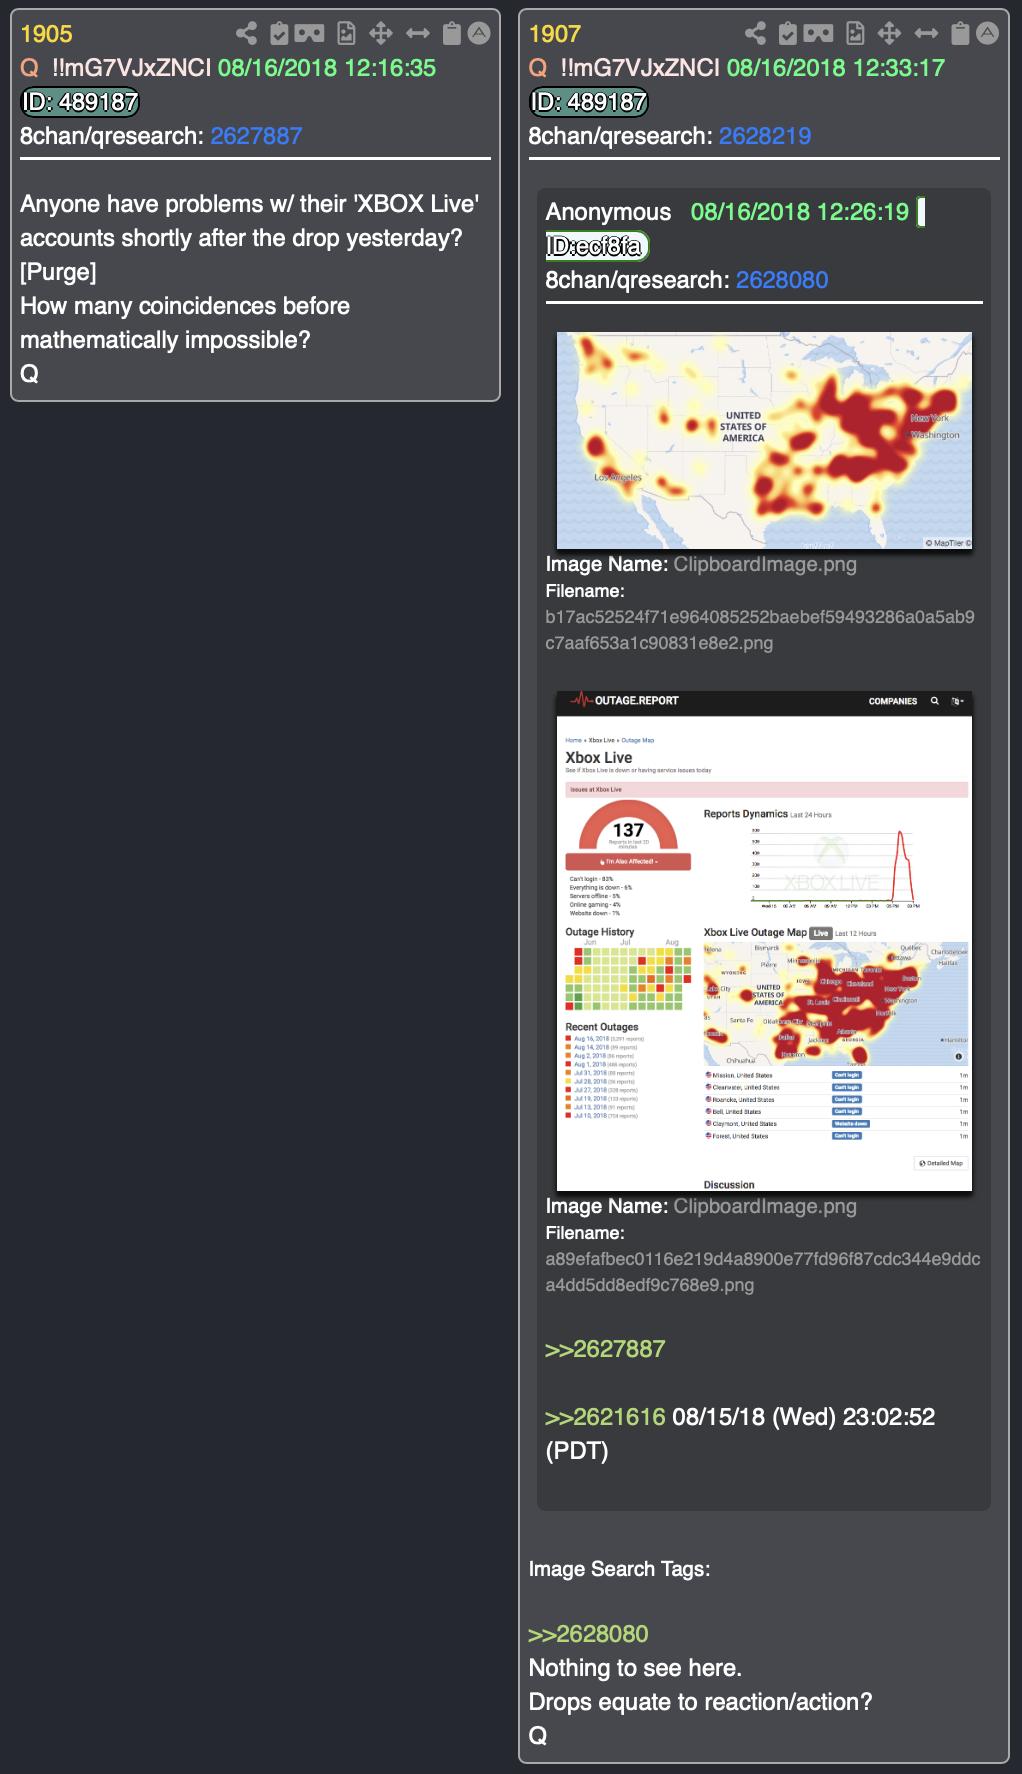Click the Anonymous poster name

pyautogui.click(x=608, y=212)
